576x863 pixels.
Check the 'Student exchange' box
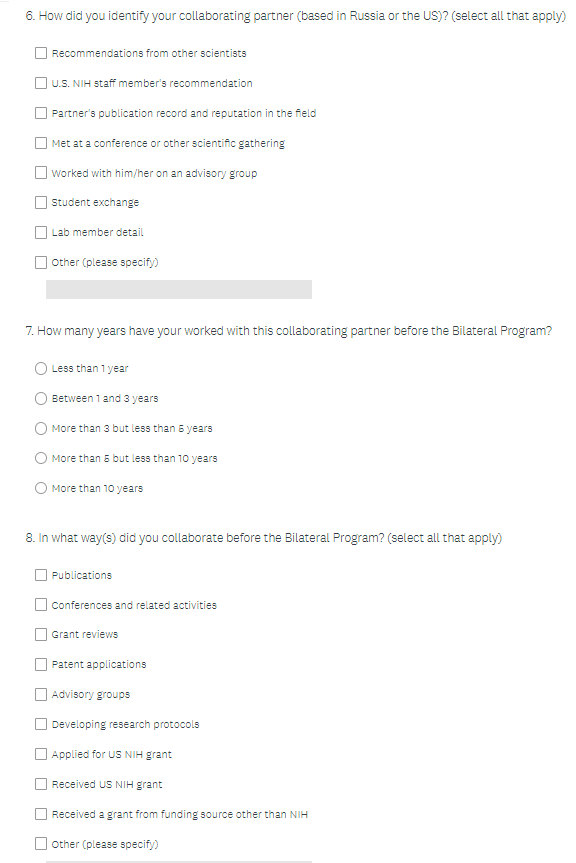41,202
